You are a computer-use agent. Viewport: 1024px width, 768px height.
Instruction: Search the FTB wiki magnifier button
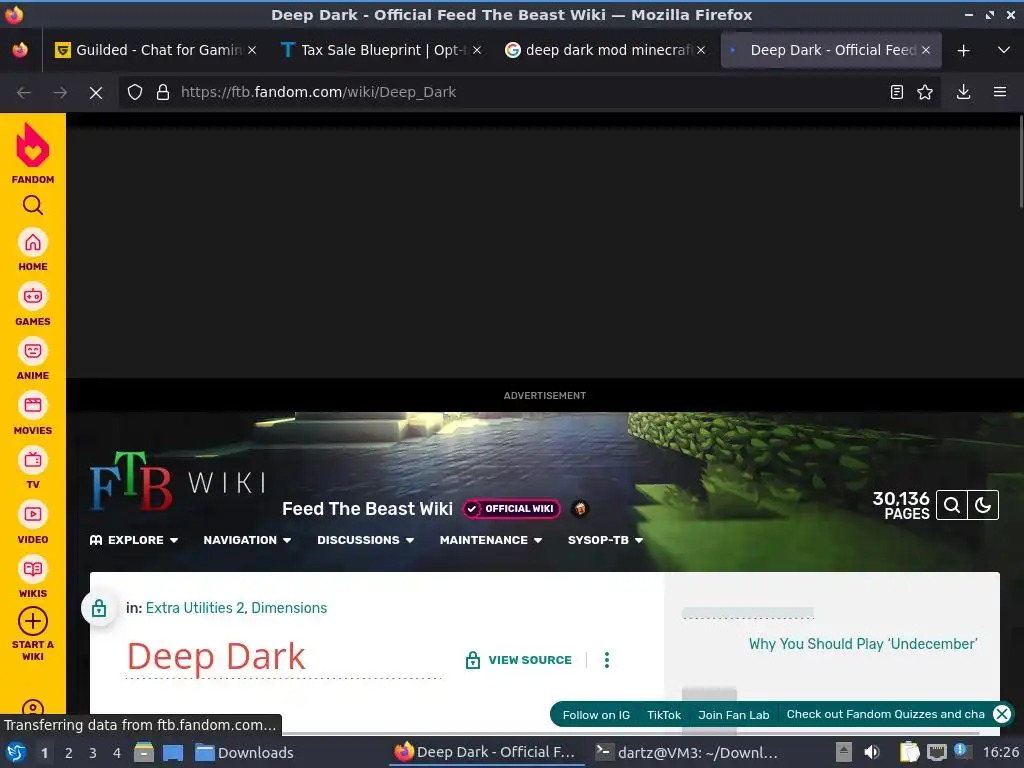[952, 505]
